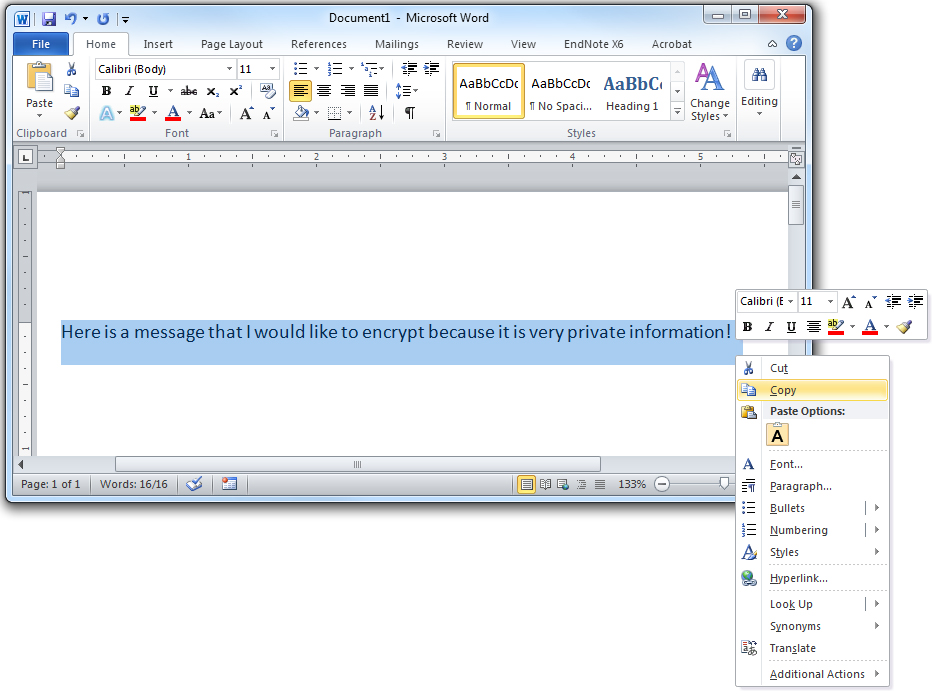Screen dimensions: 932x694
Task: Open the Page Layout tab
Action: point(232,44)
